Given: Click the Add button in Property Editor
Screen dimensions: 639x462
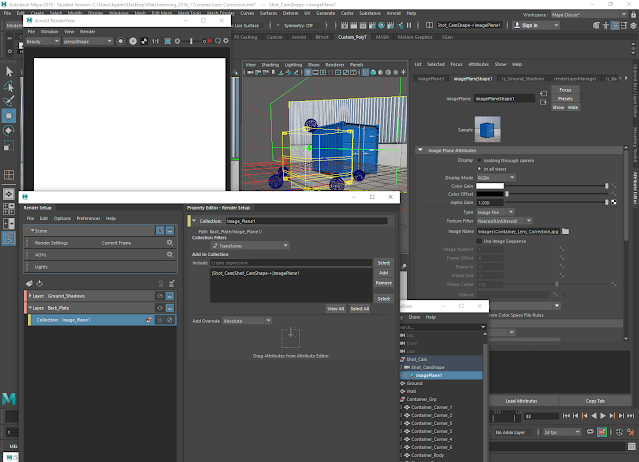Looking at the screenshot, I should click(x=383, y=273).
